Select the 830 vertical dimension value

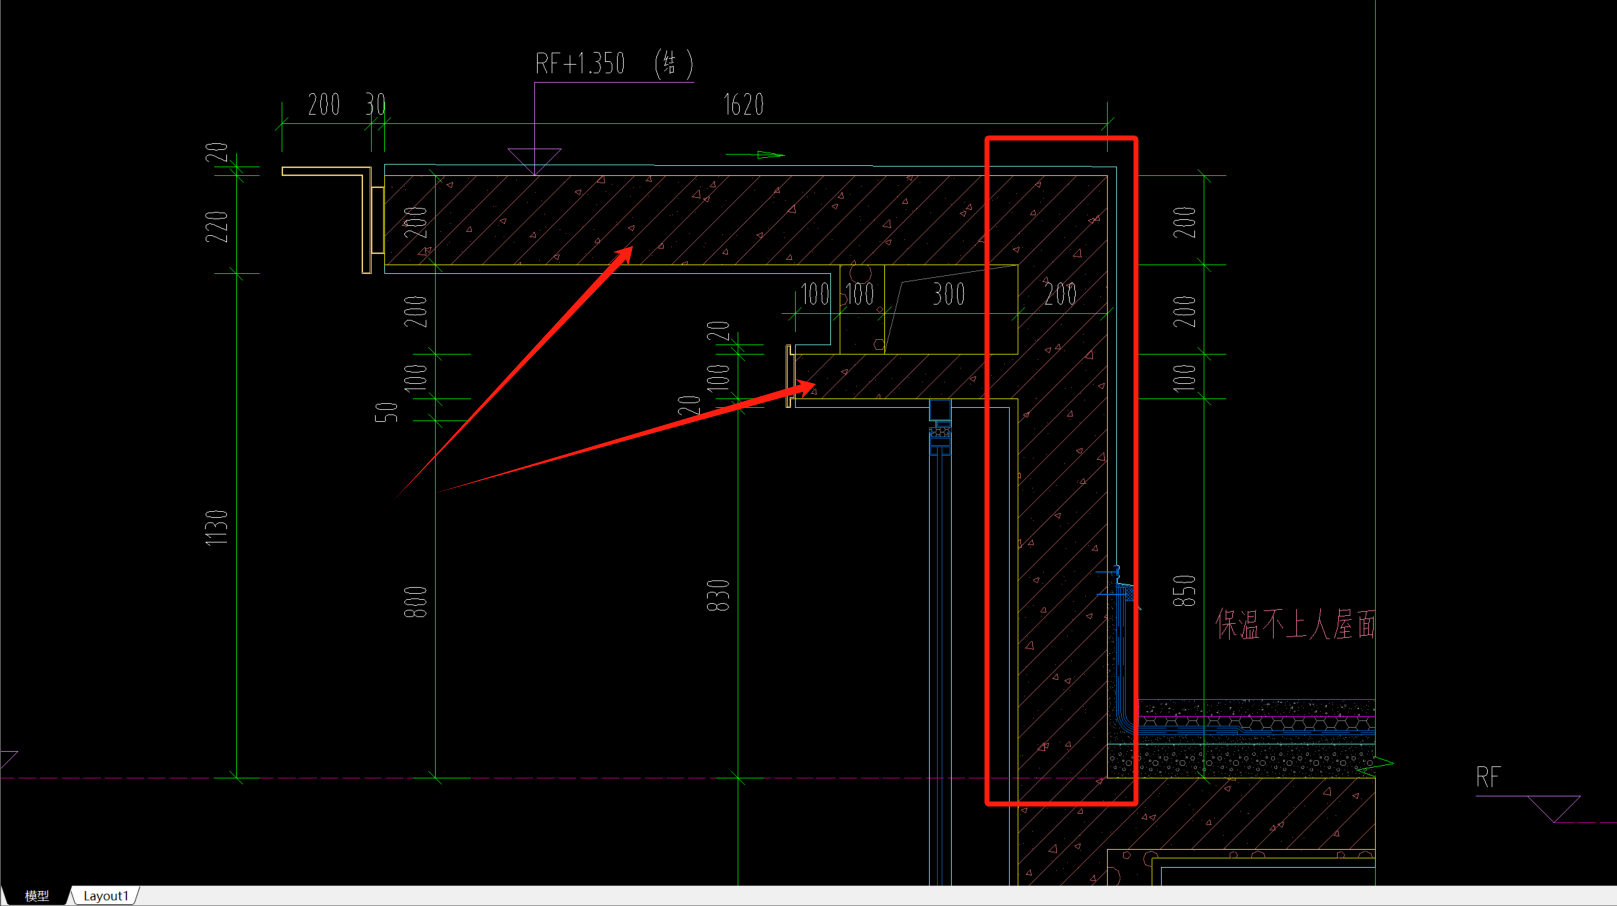[718, 595]
